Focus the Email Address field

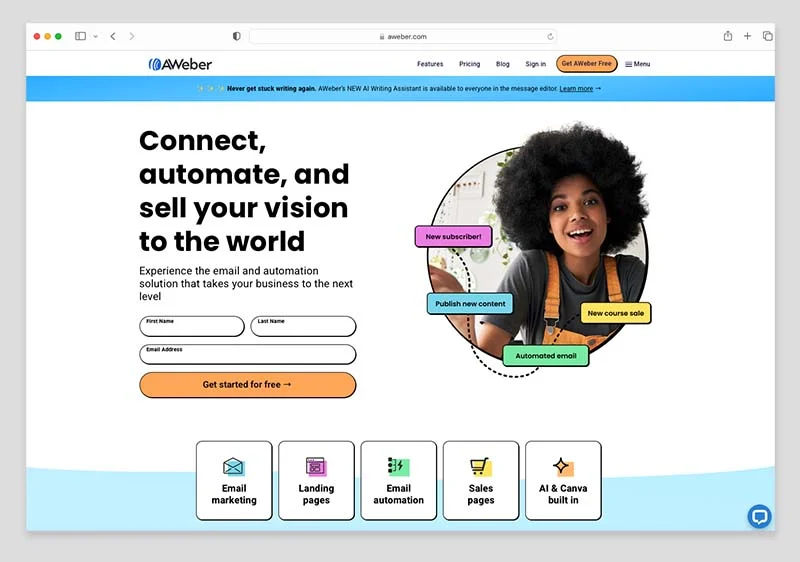(247, 354)
